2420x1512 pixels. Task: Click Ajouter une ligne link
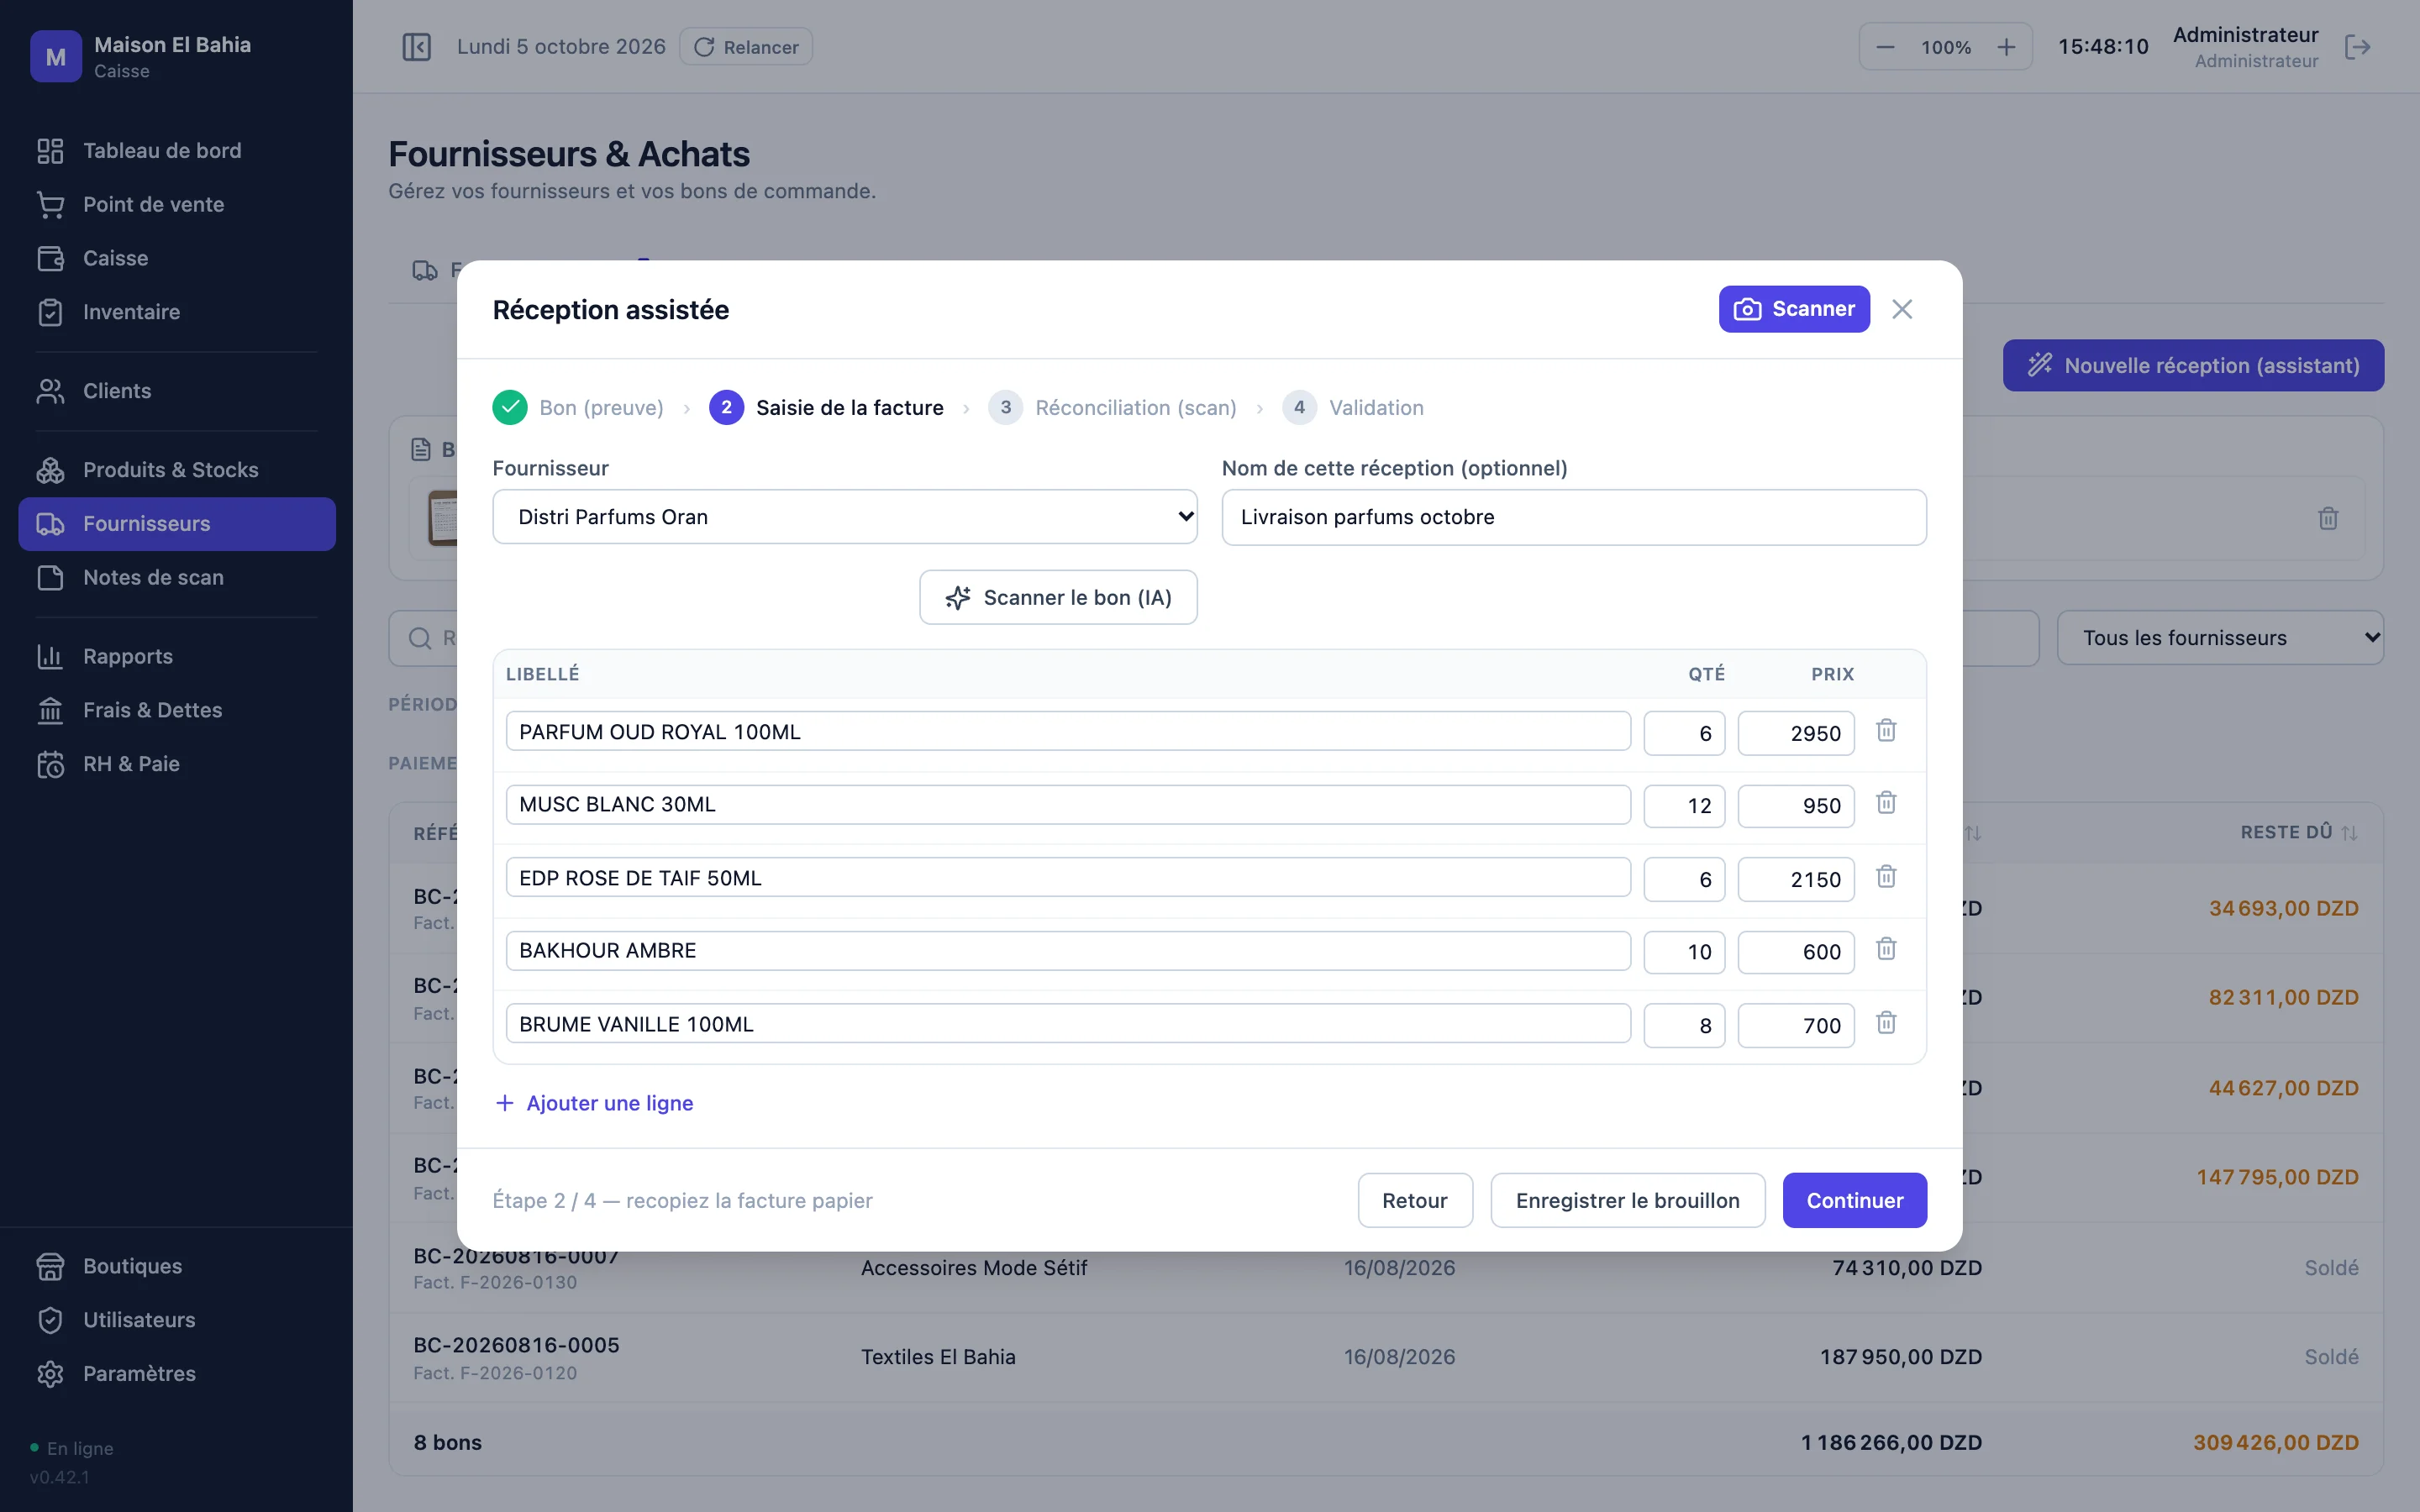pyautogui.click(x=594, y=1103)
